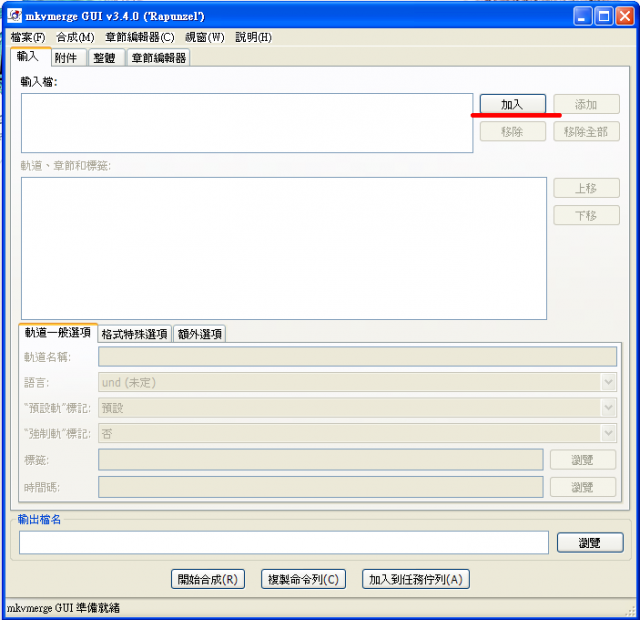This screenshot has height=620, width=640.
Task: Open the 檔案(F) menu
Action: coord(28,37)
